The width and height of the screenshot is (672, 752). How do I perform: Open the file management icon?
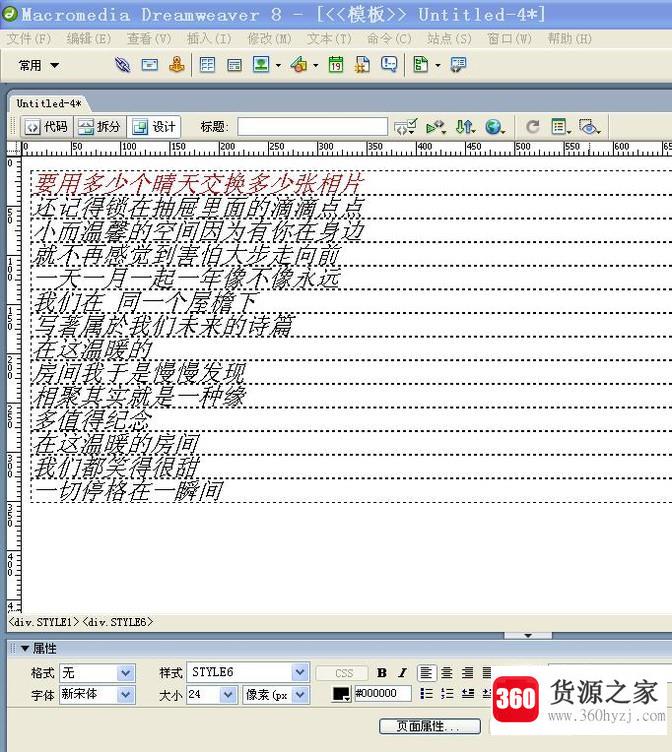pos(465,127)
